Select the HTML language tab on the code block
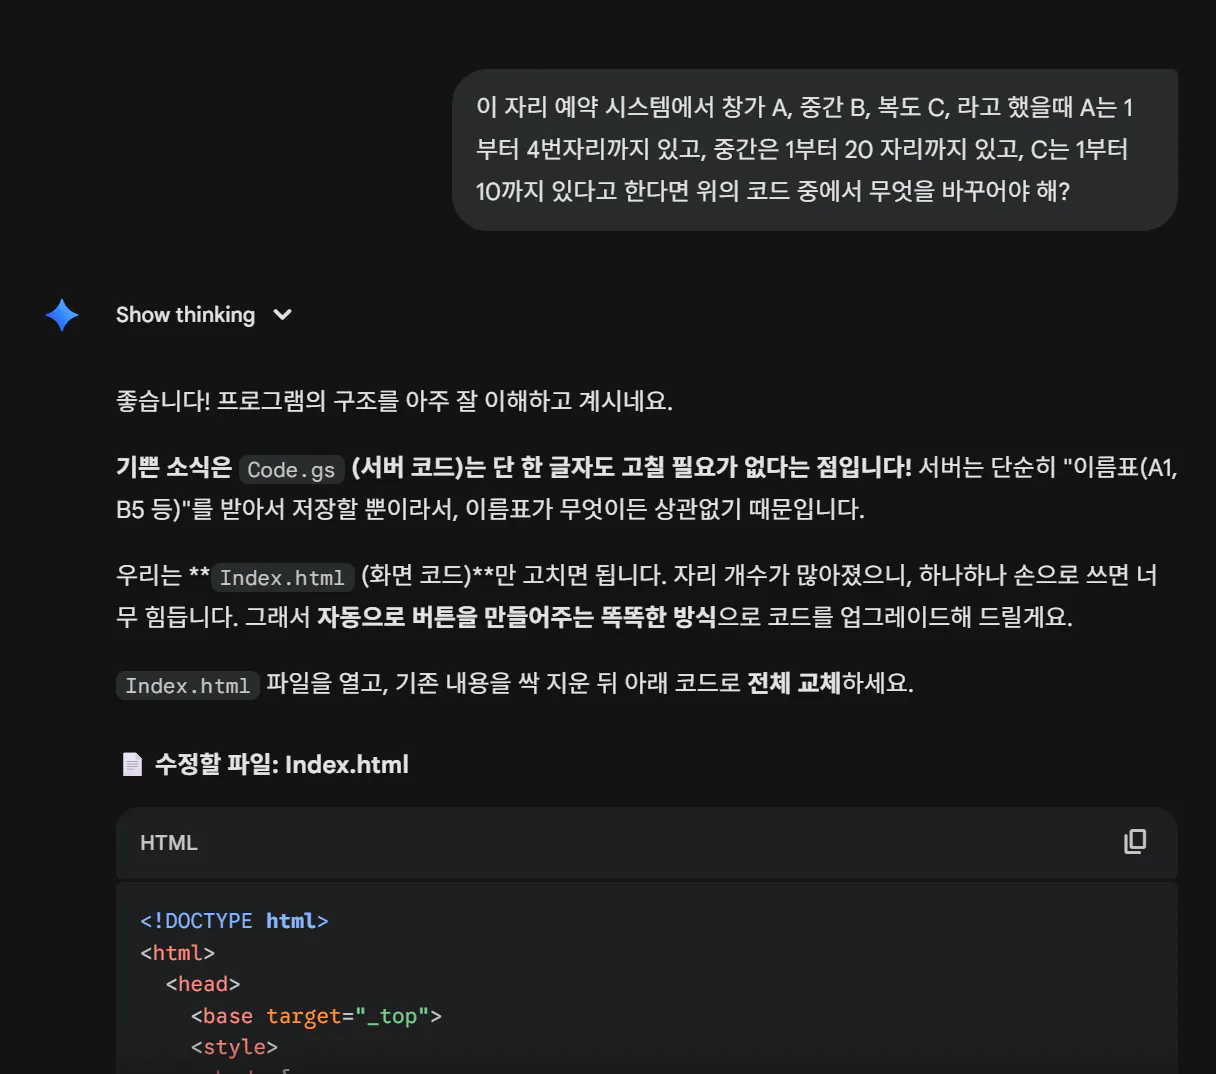 (x=168, y=842)
